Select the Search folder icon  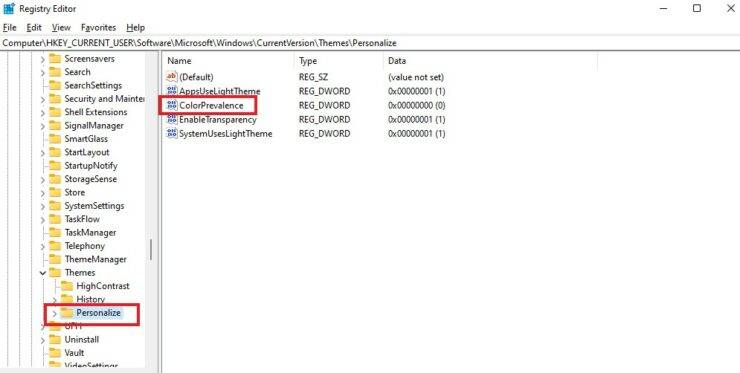click(x=55, y=72)
